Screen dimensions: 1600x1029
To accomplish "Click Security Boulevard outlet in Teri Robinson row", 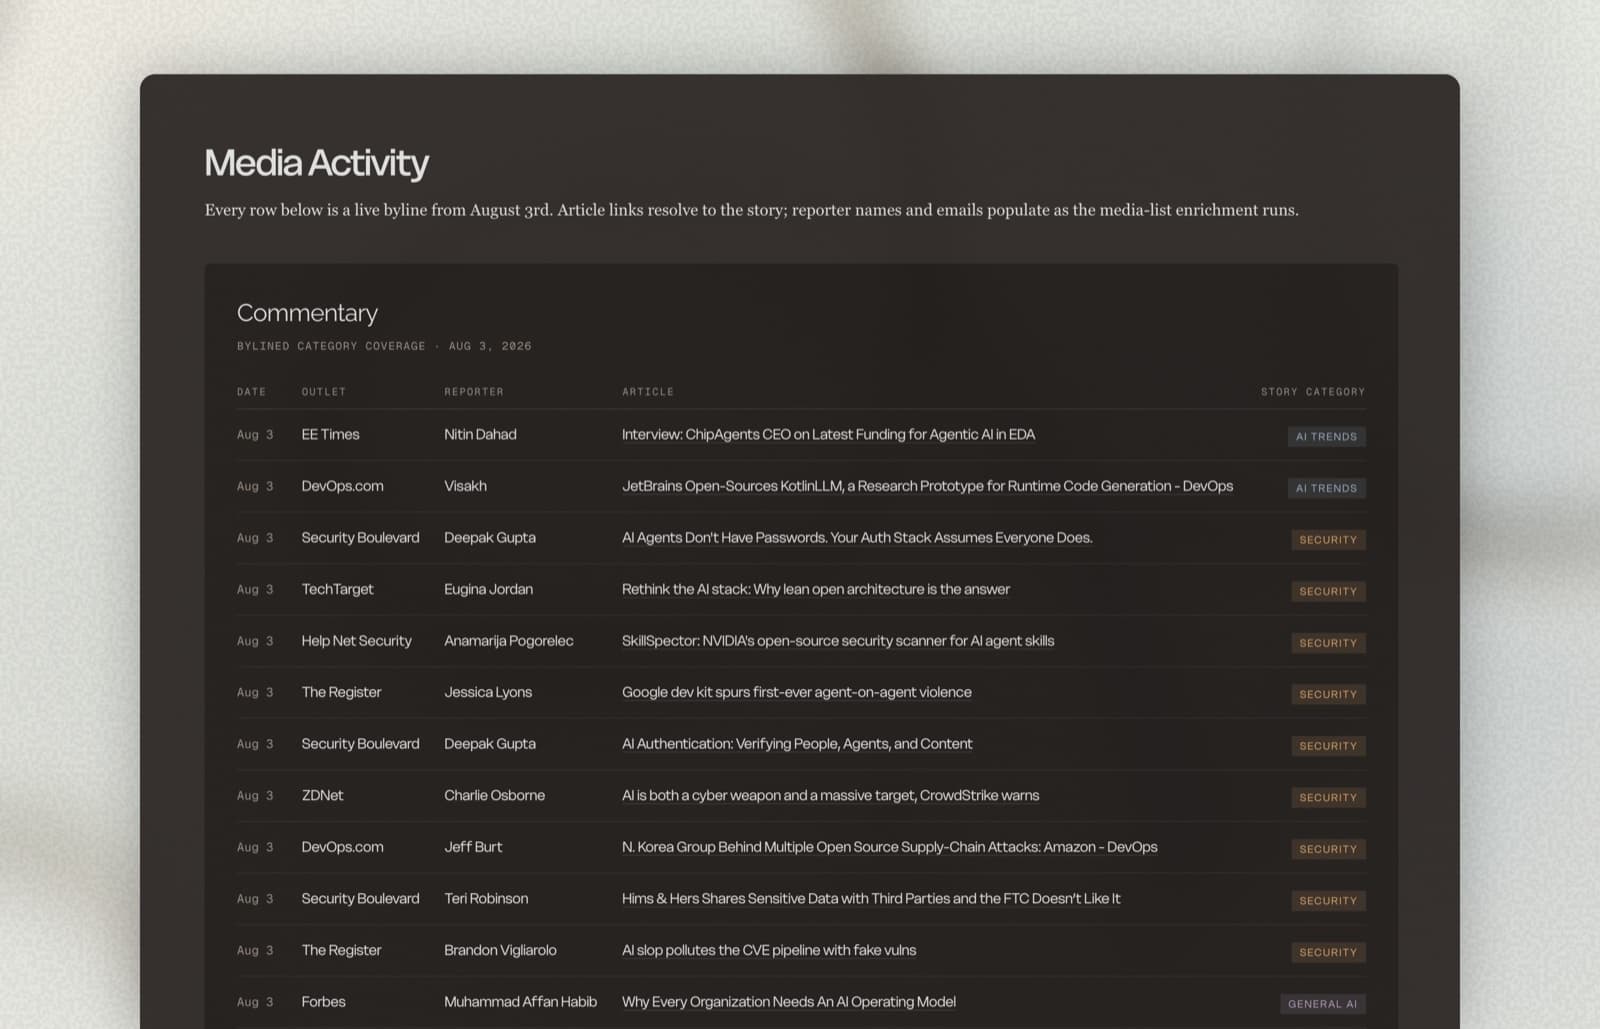I will (360, 899).
